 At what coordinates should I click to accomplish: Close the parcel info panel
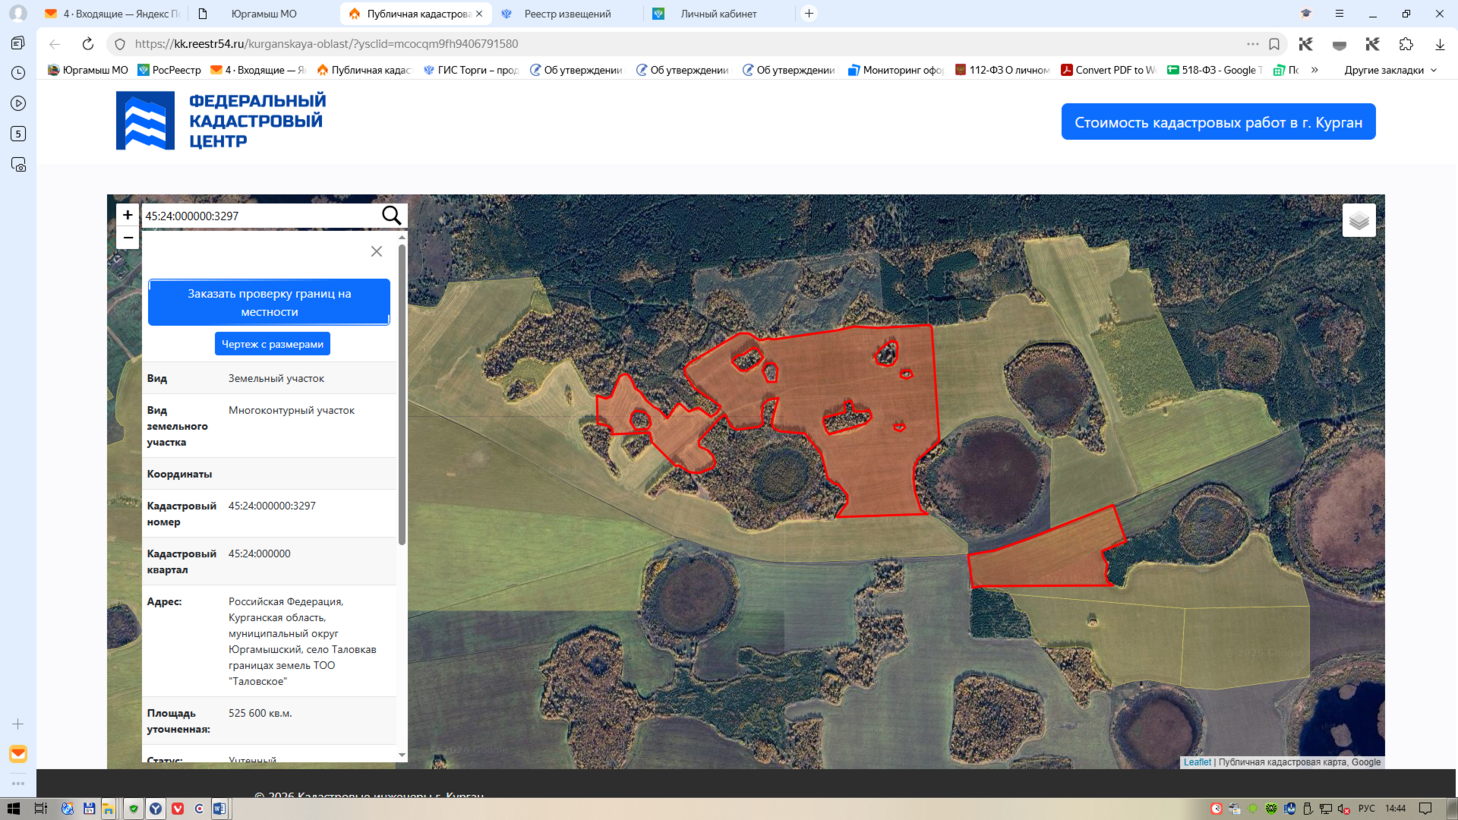point(376,251)
